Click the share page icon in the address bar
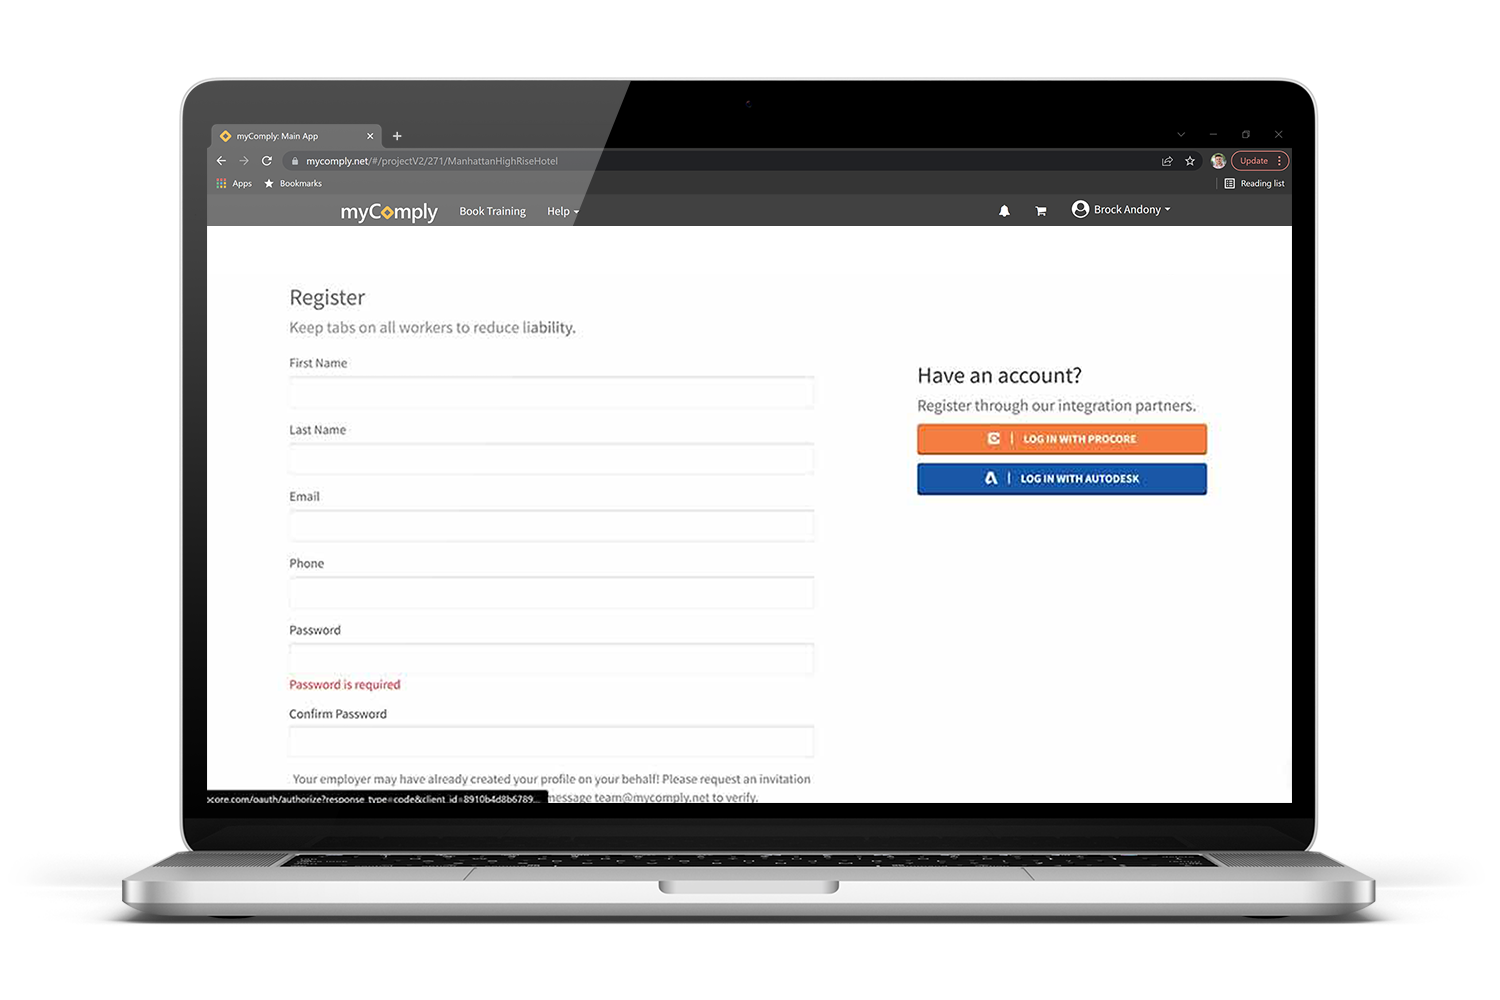1500x1000 pixels. 1167,161
